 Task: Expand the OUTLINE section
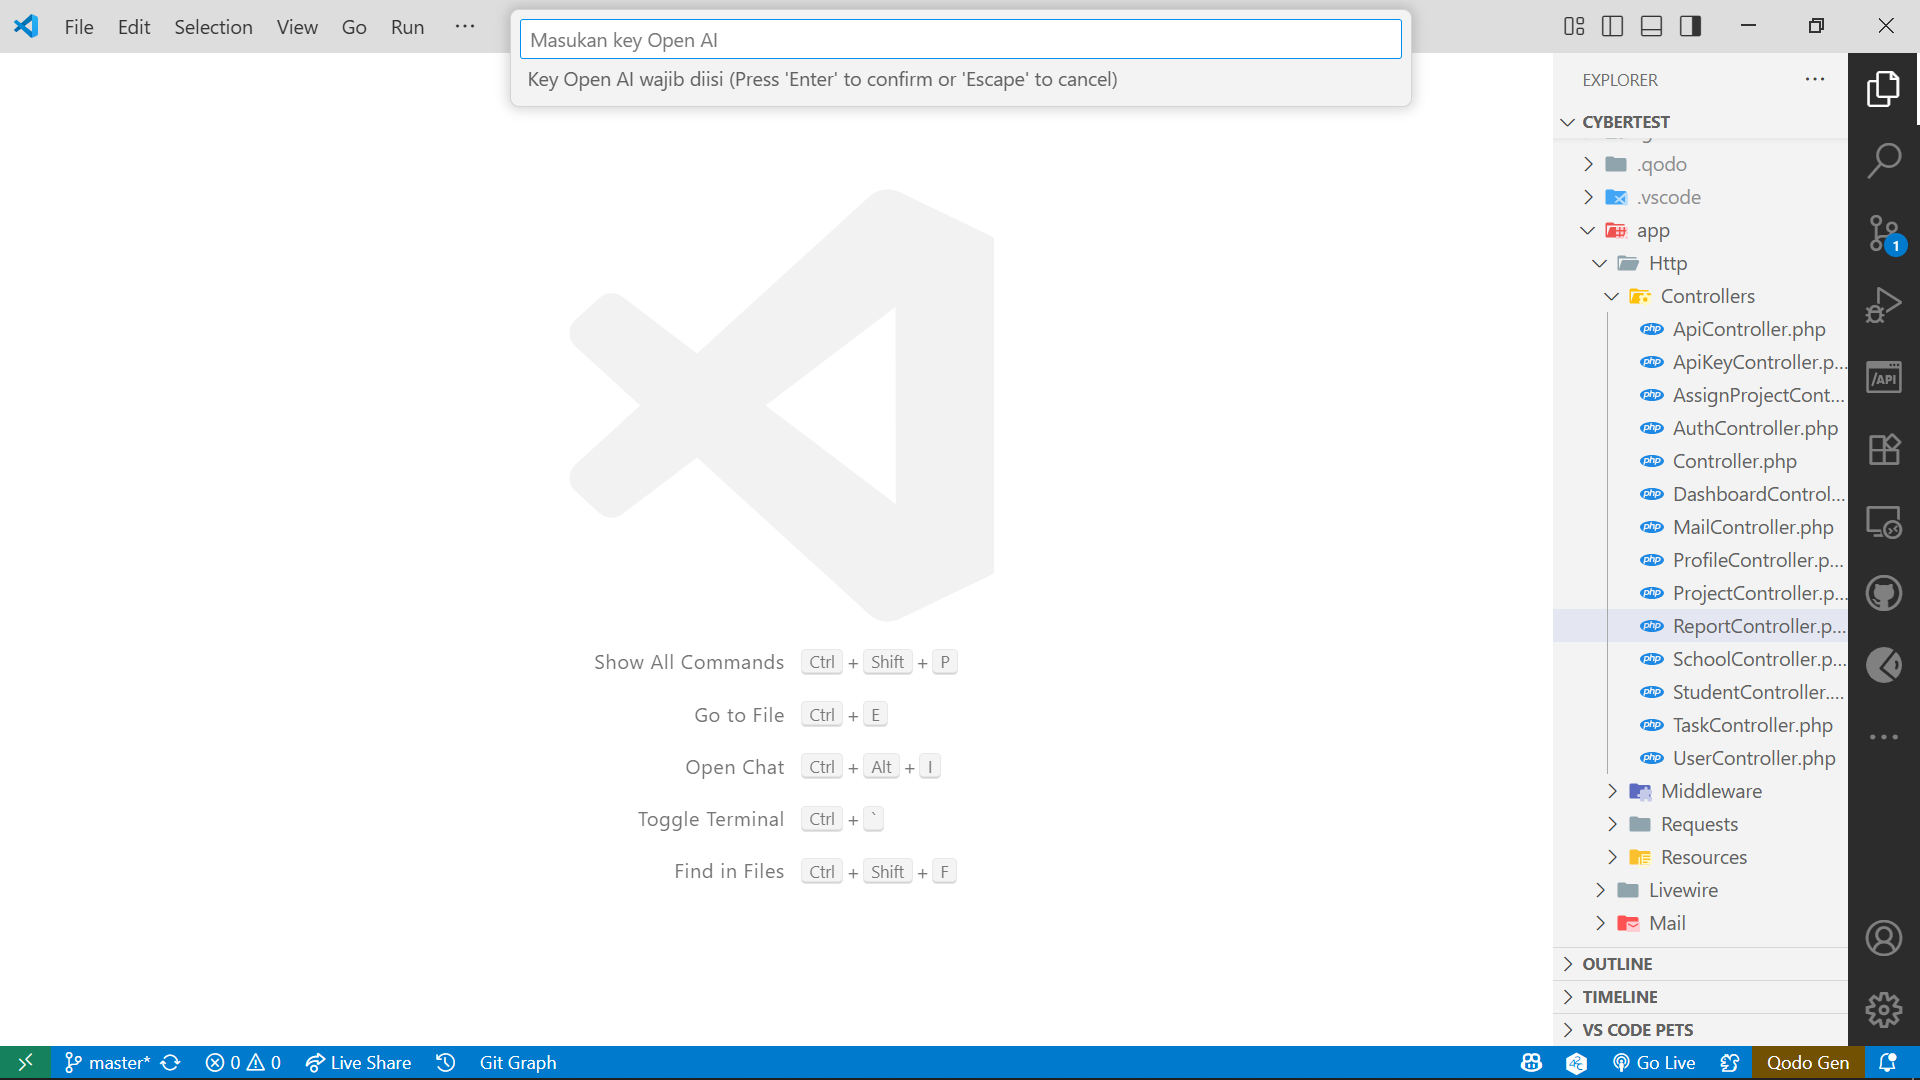[1616, 964]
